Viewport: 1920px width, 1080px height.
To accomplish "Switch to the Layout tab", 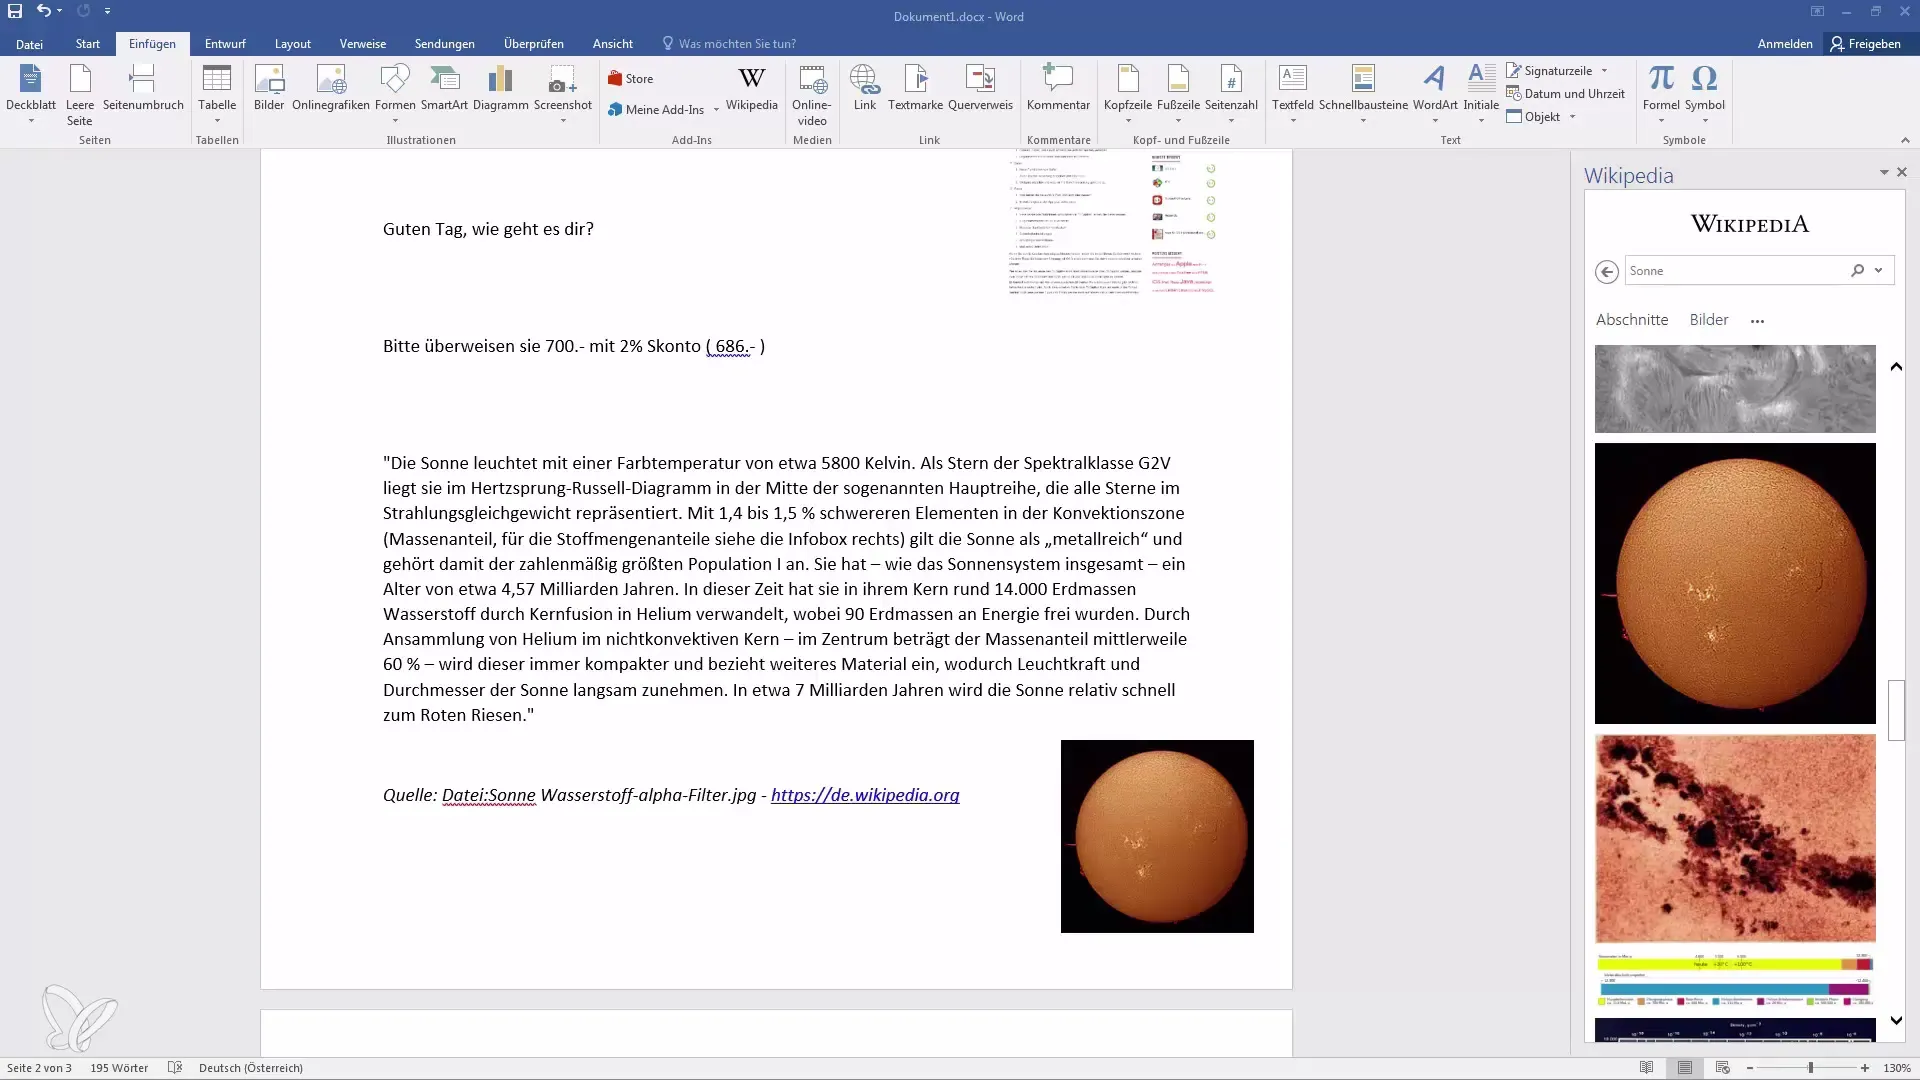I will (293, 44).
